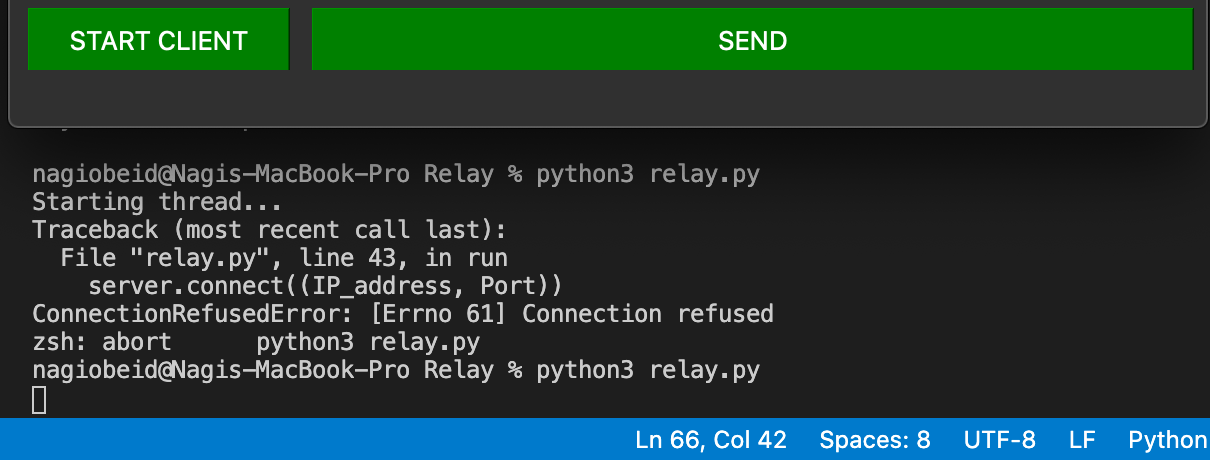Click the "Traceback (most recent call last)" line

270,230
